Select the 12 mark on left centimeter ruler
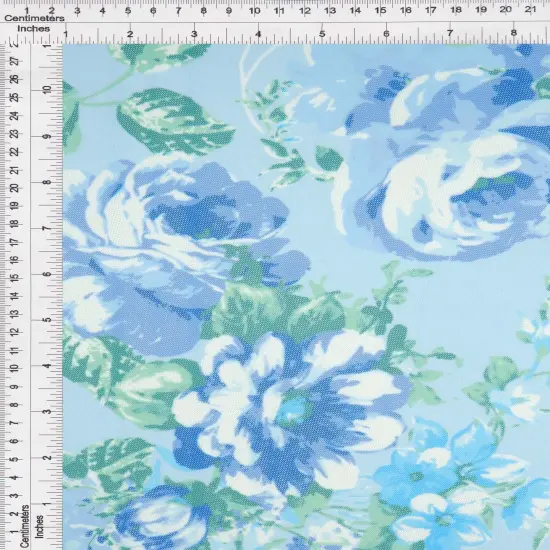550x550 pixels. pyautogui.click(x=15, y=332)
